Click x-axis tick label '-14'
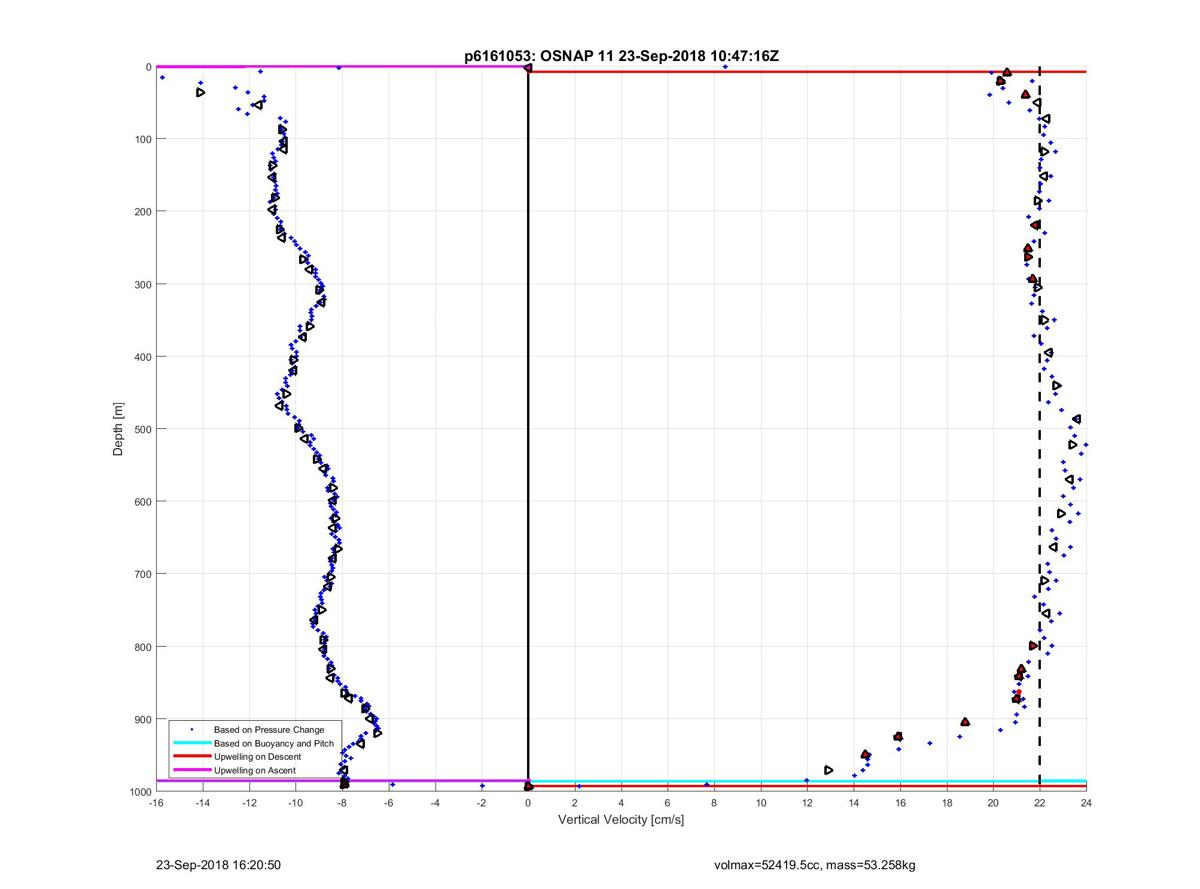The image size is (1200, 889). (202, 802)
